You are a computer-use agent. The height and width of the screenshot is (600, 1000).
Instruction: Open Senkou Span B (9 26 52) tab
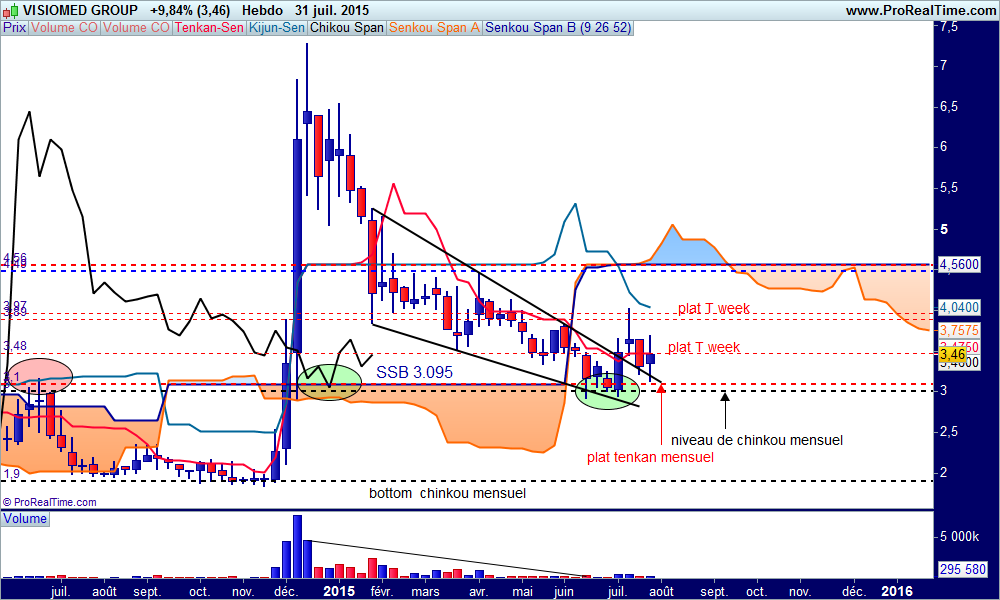point(558,27)
